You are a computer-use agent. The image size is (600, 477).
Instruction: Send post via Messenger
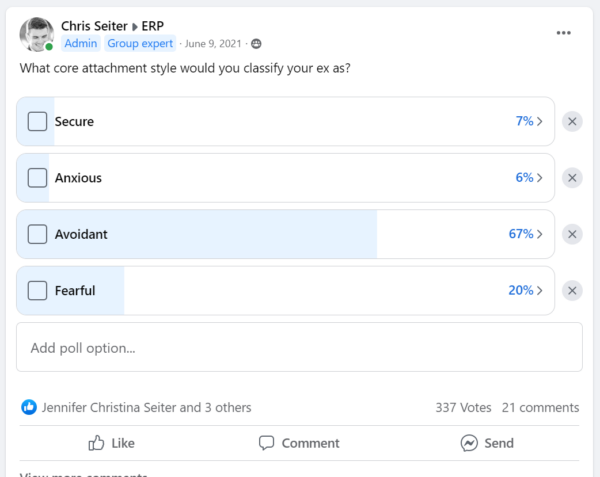coord(487,443)
